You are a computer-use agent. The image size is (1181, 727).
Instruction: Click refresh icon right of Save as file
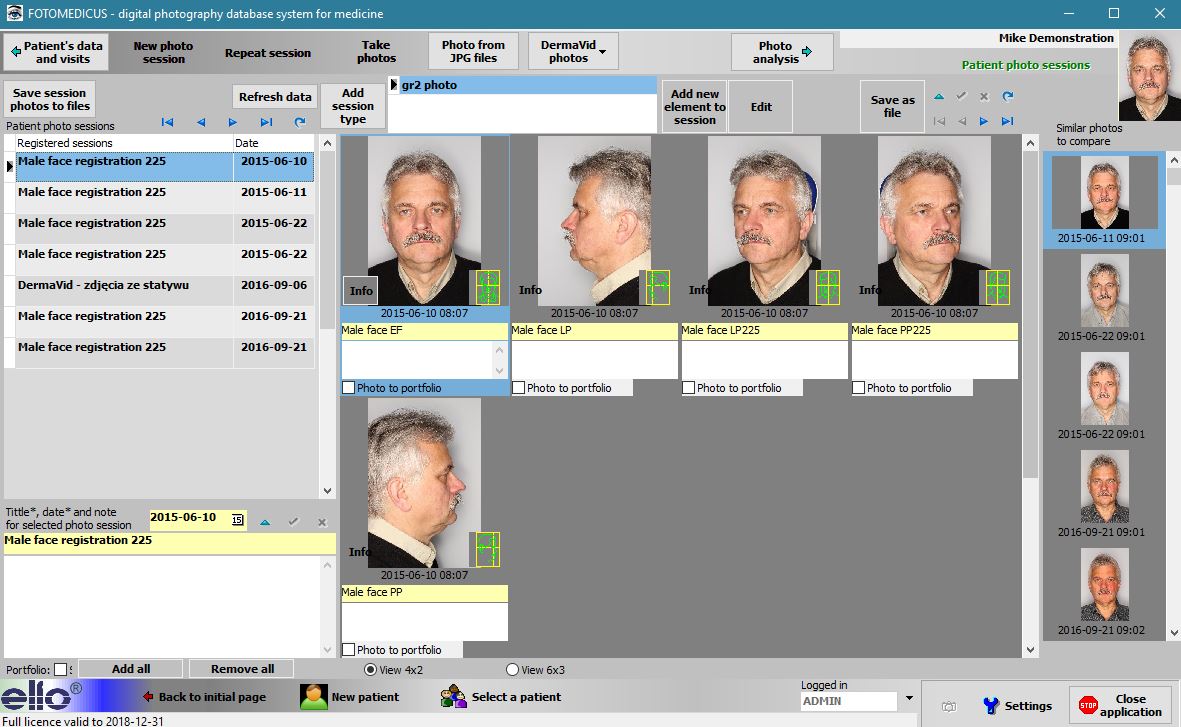tap(1008, 96)
